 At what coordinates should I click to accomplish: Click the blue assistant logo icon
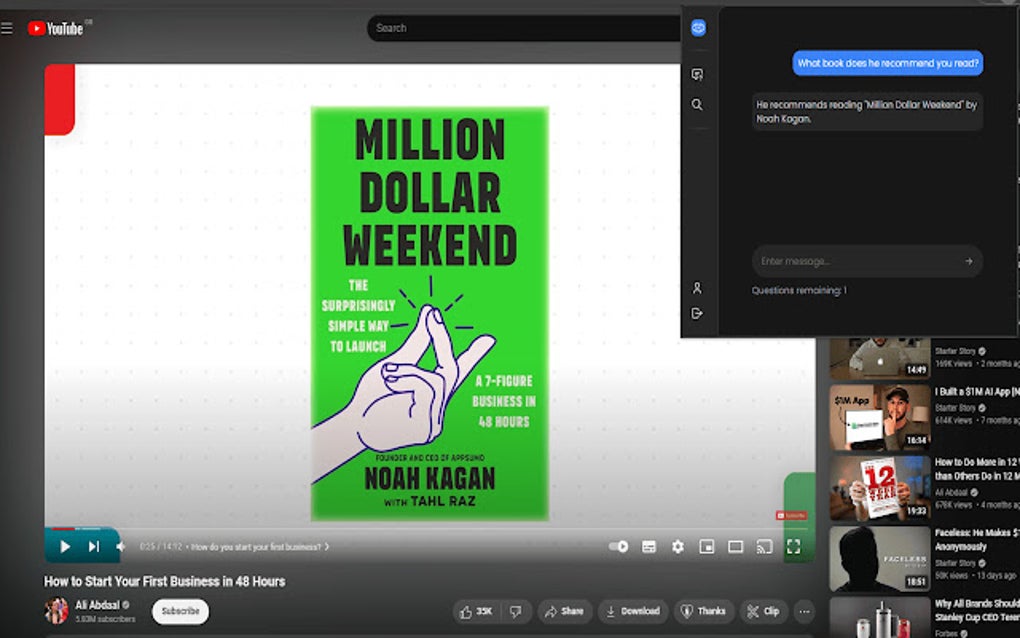tap(698, 28)
